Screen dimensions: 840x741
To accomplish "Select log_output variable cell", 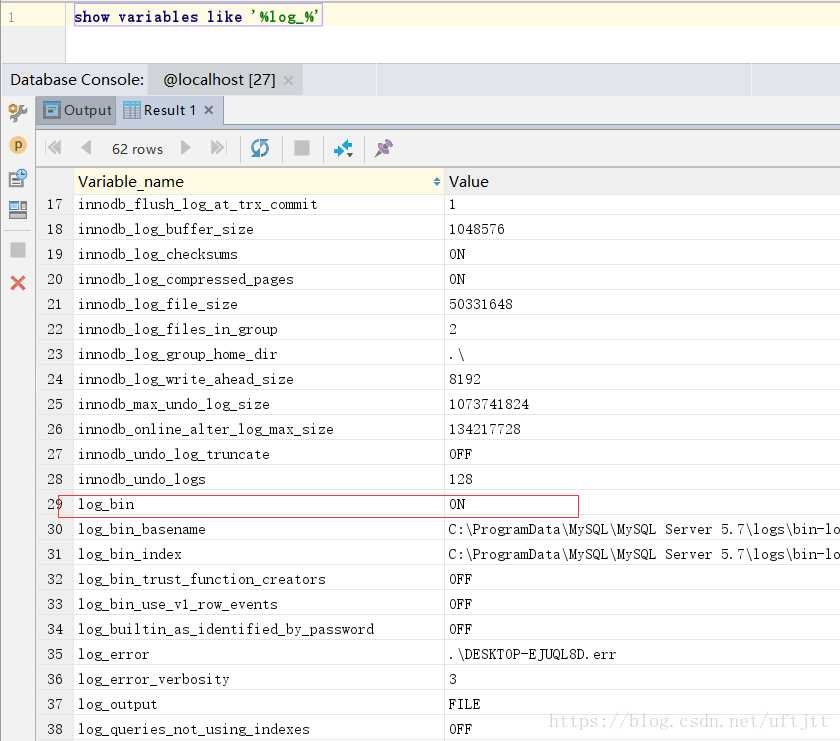I will point(259,704).
